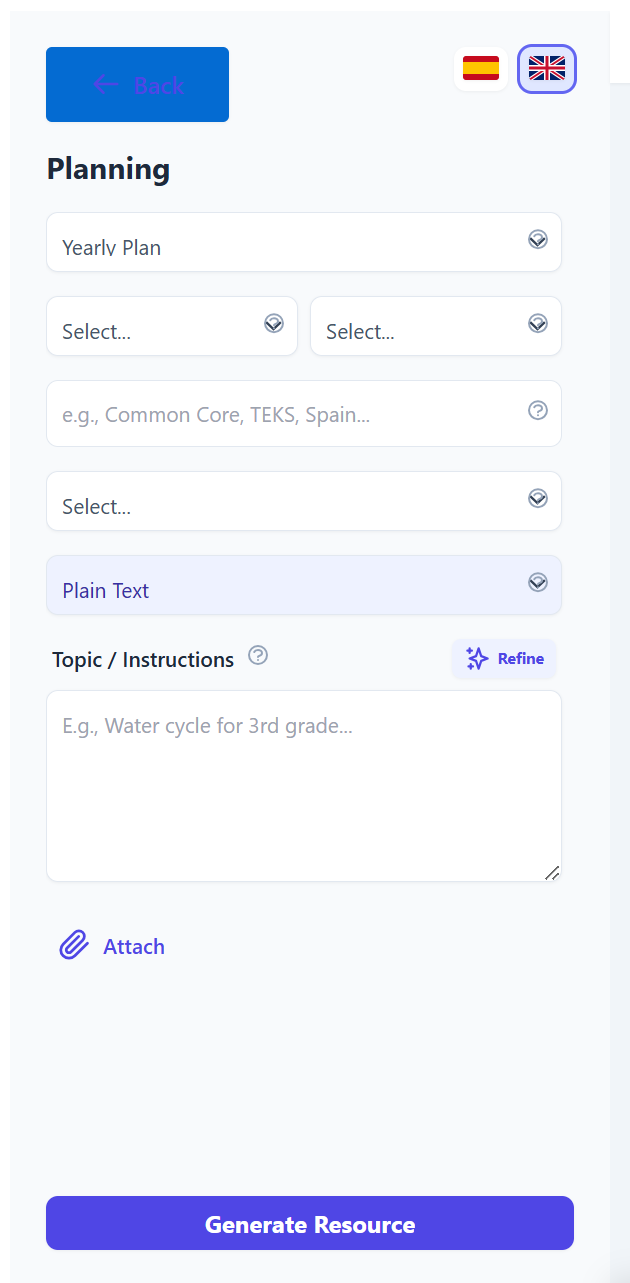Switch language to English using the UK flag
This screenshot has height=1283, width=630.
pyautogui.click(x=546, y=68)
